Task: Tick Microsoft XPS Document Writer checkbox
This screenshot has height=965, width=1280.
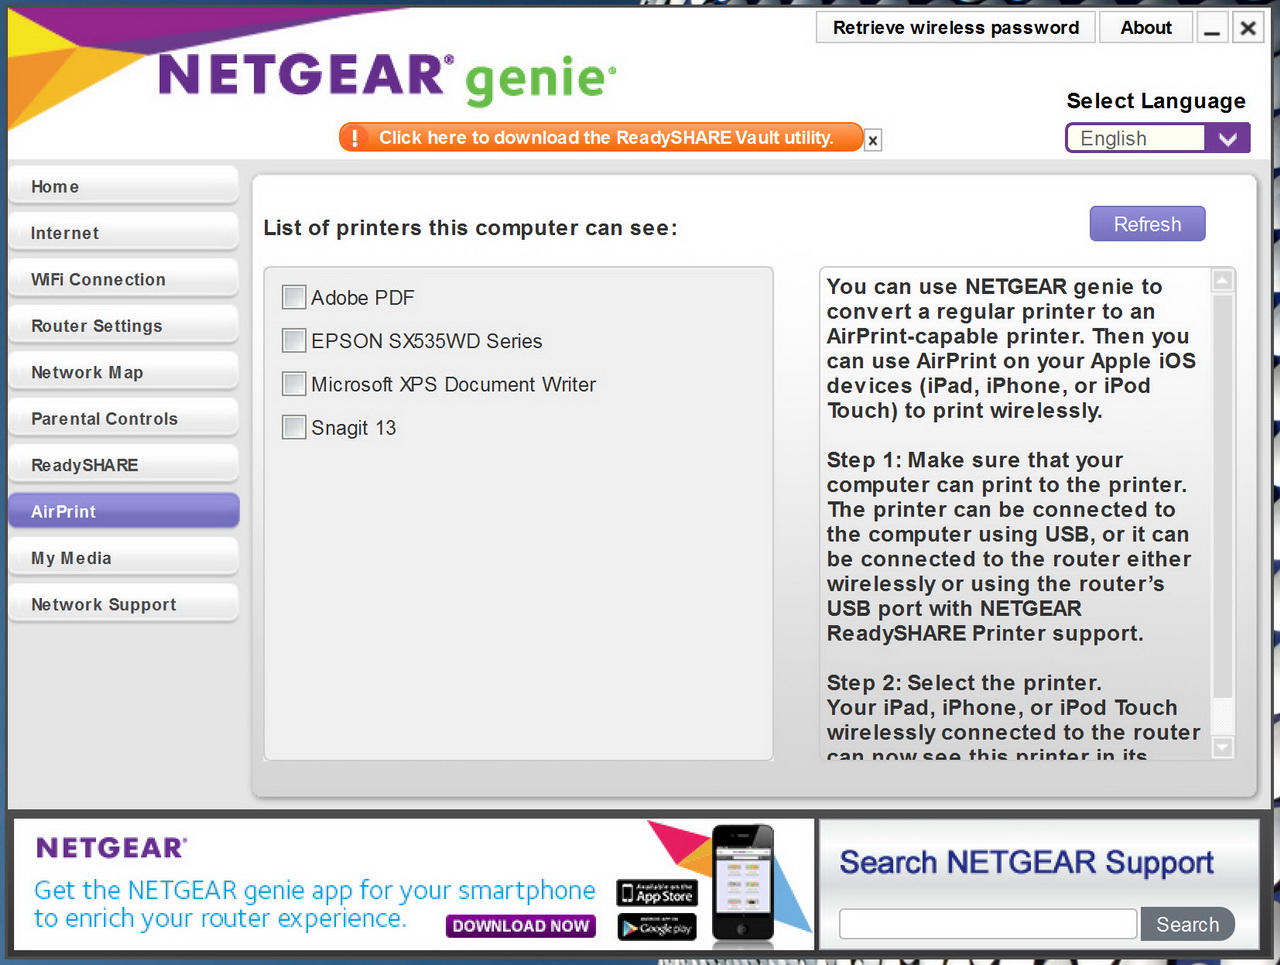Action: pyautogui.click(x=294, y=384)
